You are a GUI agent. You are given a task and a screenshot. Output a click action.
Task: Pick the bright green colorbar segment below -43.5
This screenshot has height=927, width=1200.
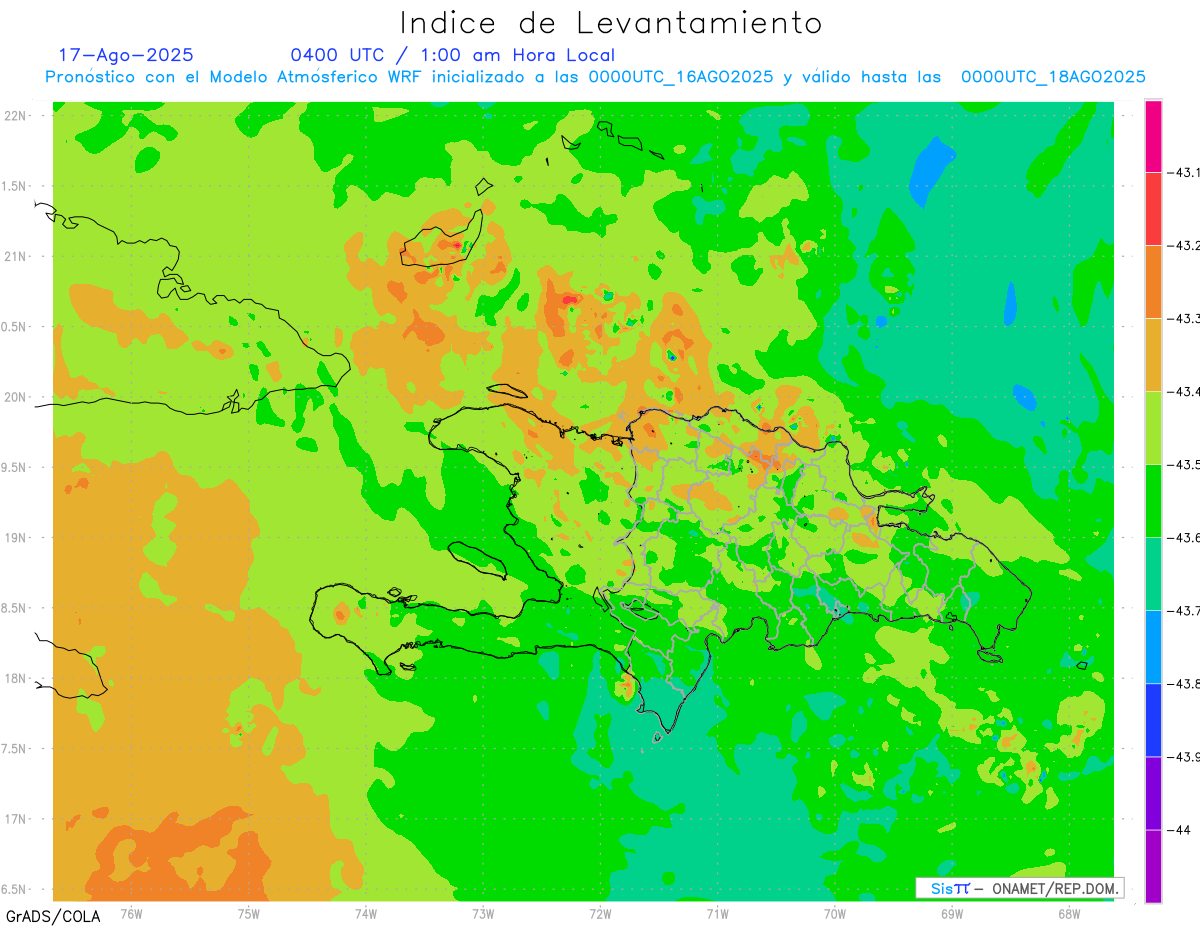[1153, 501]
